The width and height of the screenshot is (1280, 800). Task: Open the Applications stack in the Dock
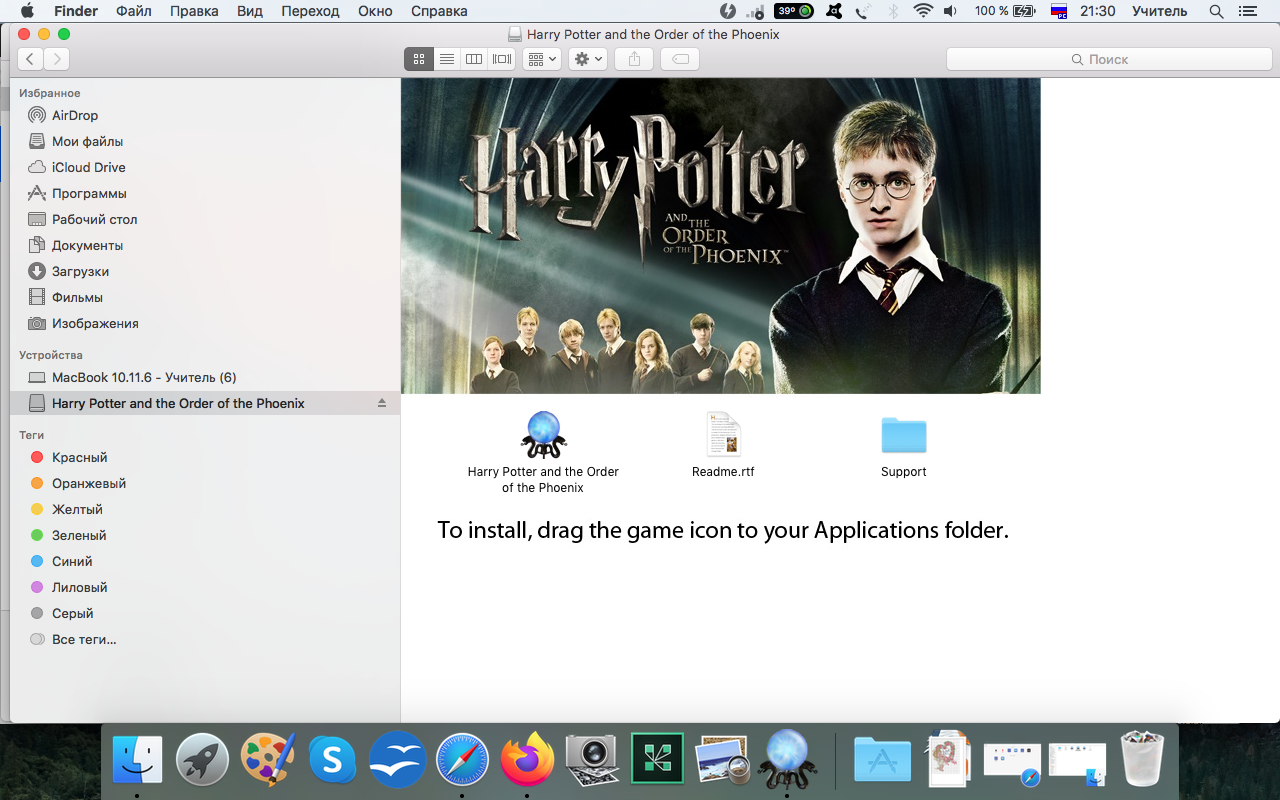[883, 759]
